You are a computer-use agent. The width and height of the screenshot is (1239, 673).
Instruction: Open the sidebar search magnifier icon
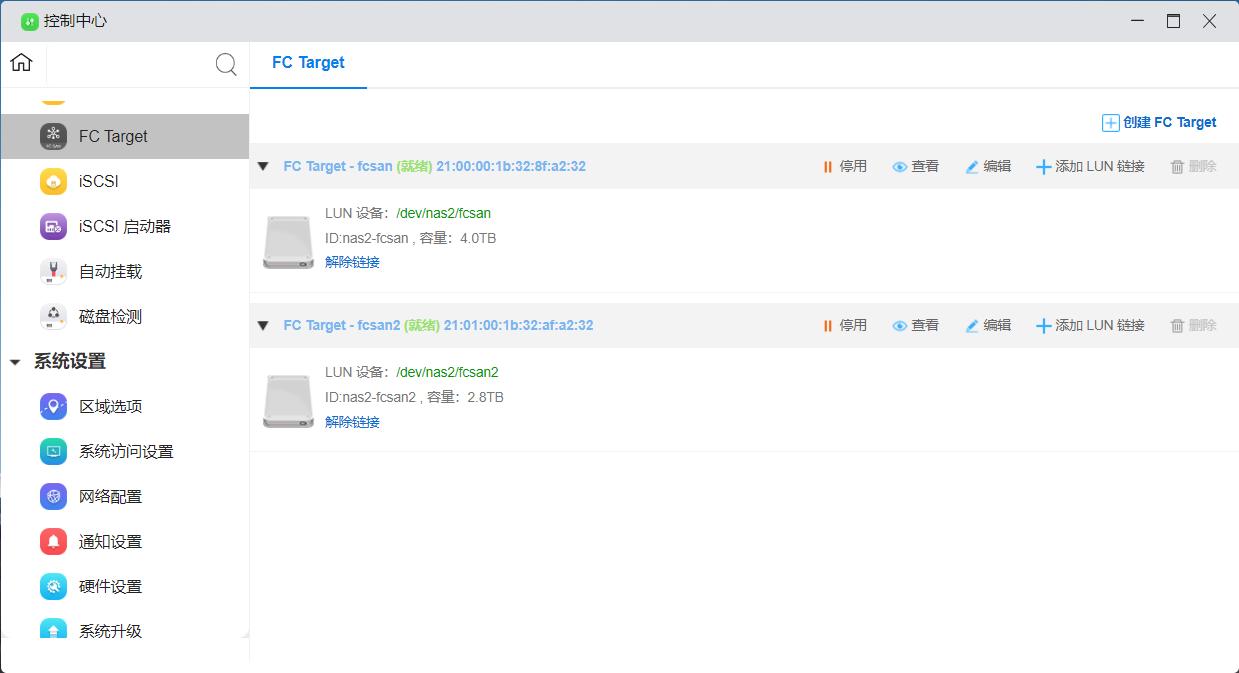[x=226, y=65]
